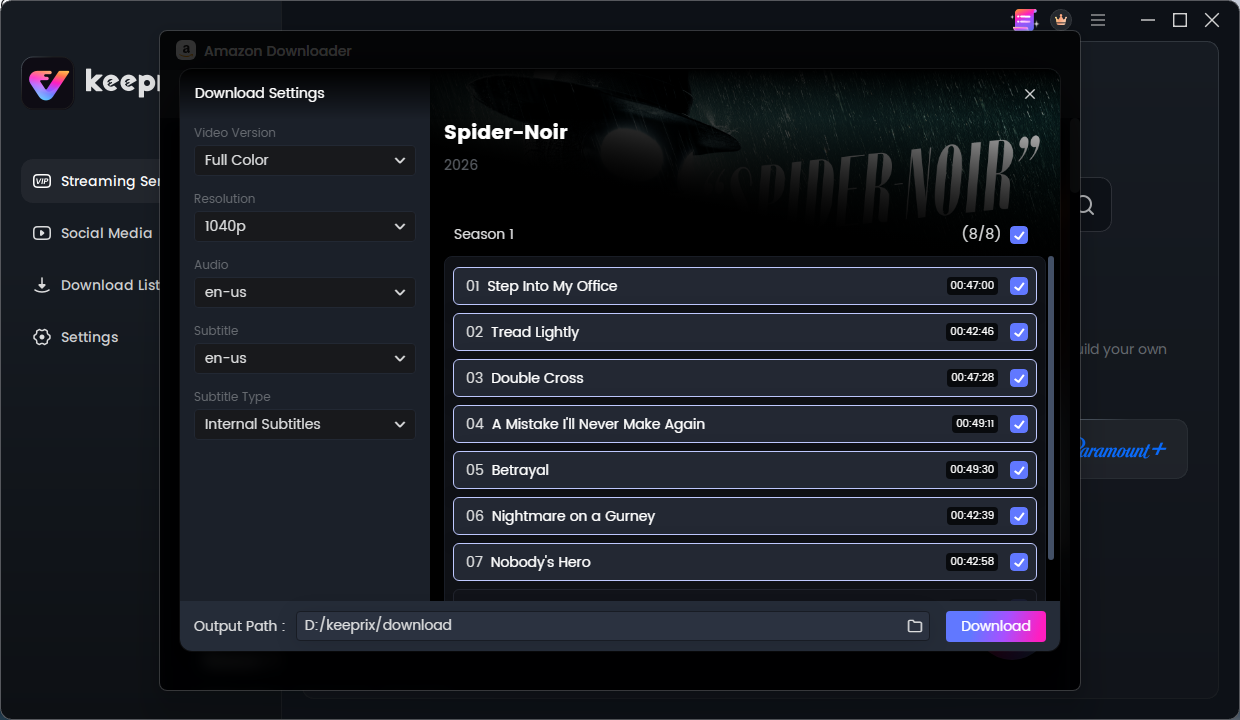Image resolution: width=1240 pixels, height=720 pixels.
Task: Click duration 00:47:00 badge
Action: [972, 286]
